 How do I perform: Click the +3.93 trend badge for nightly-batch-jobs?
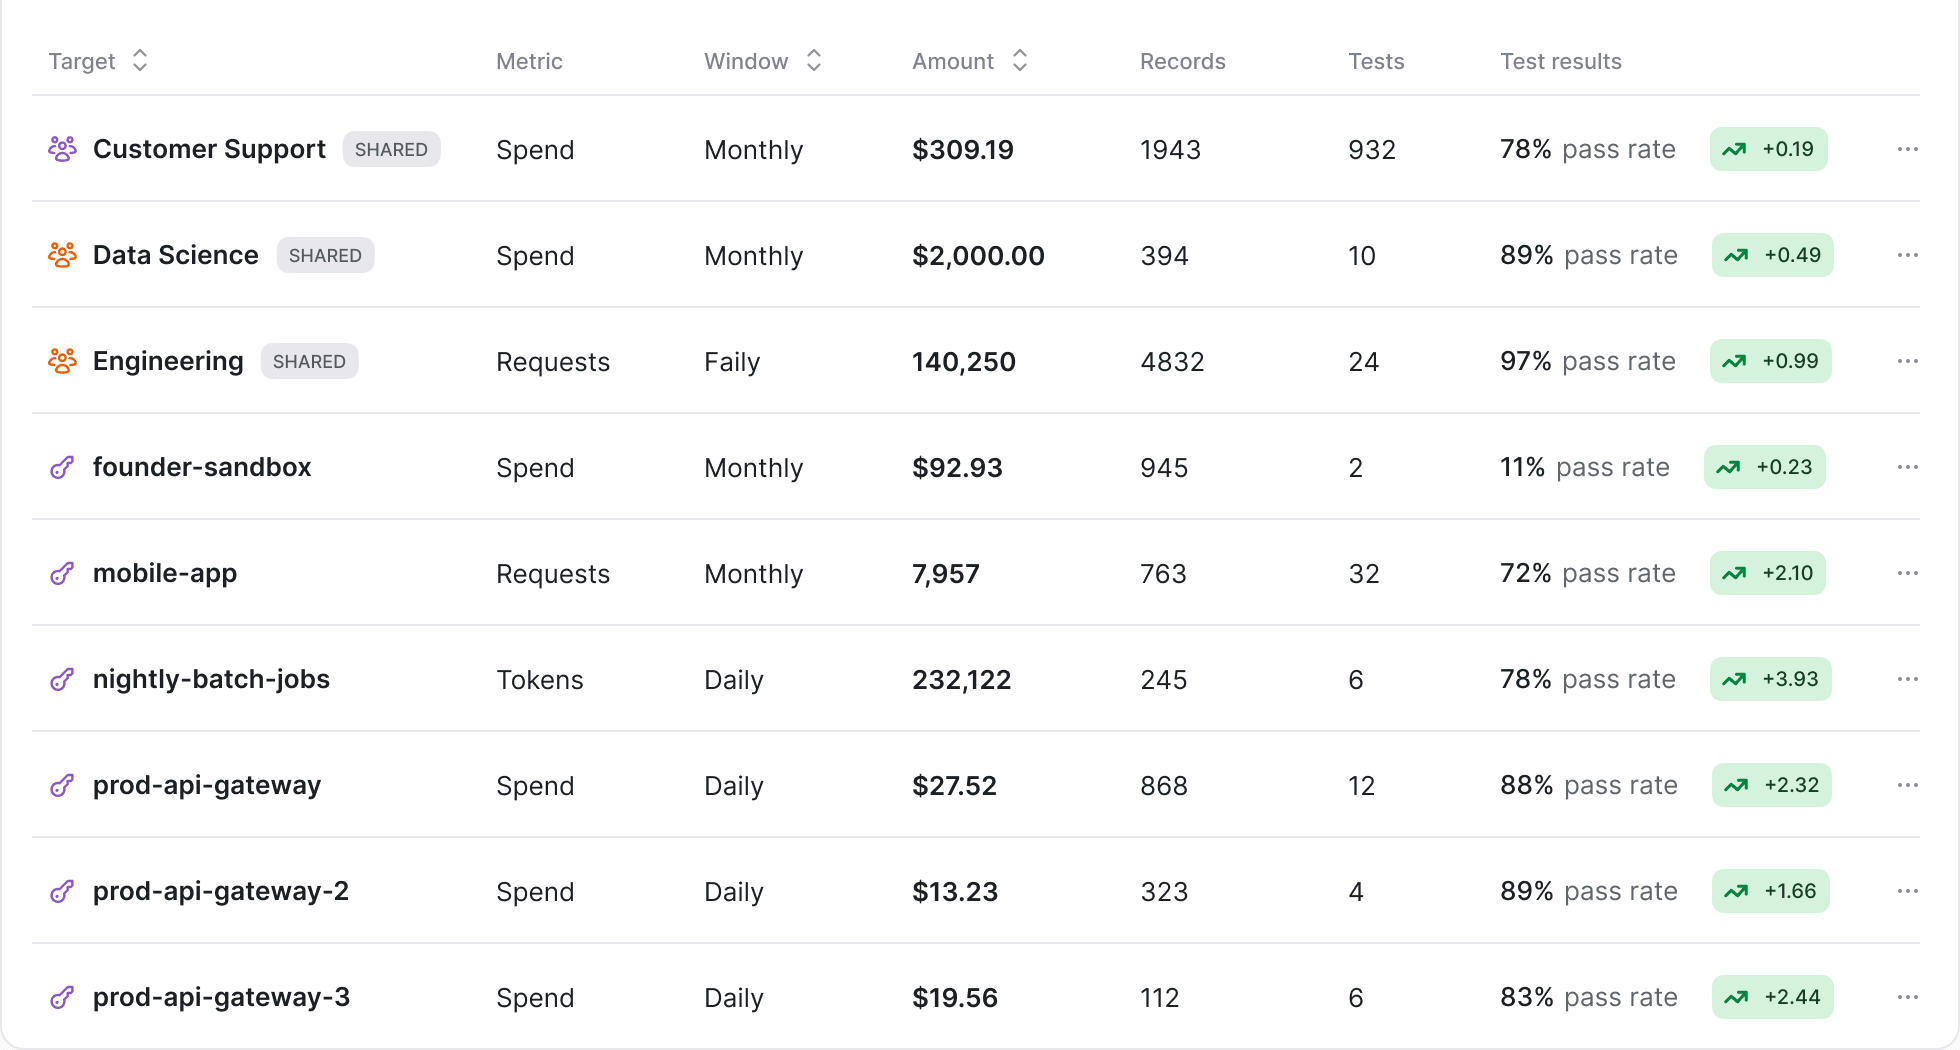1770,679
